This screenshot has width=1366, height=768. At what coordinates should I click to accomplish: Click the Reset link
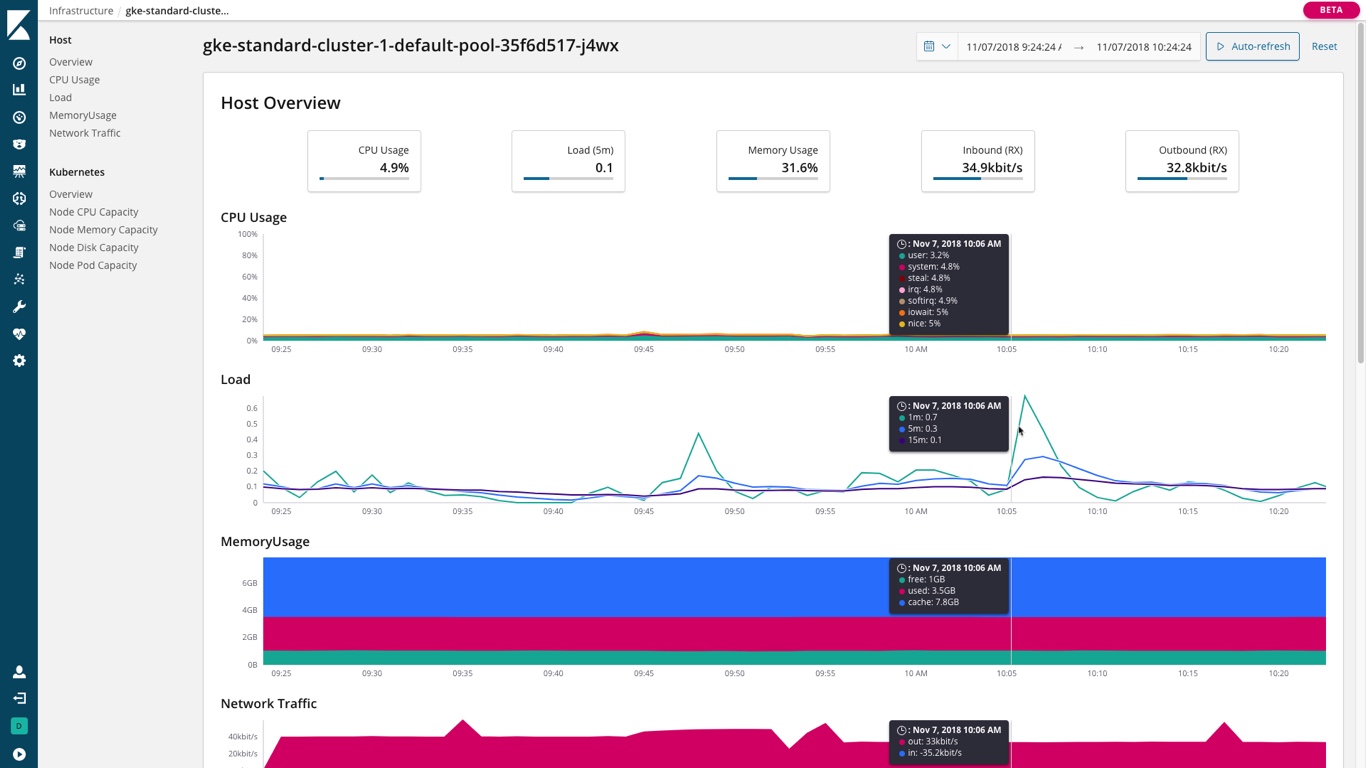[x=1324, y=47]
